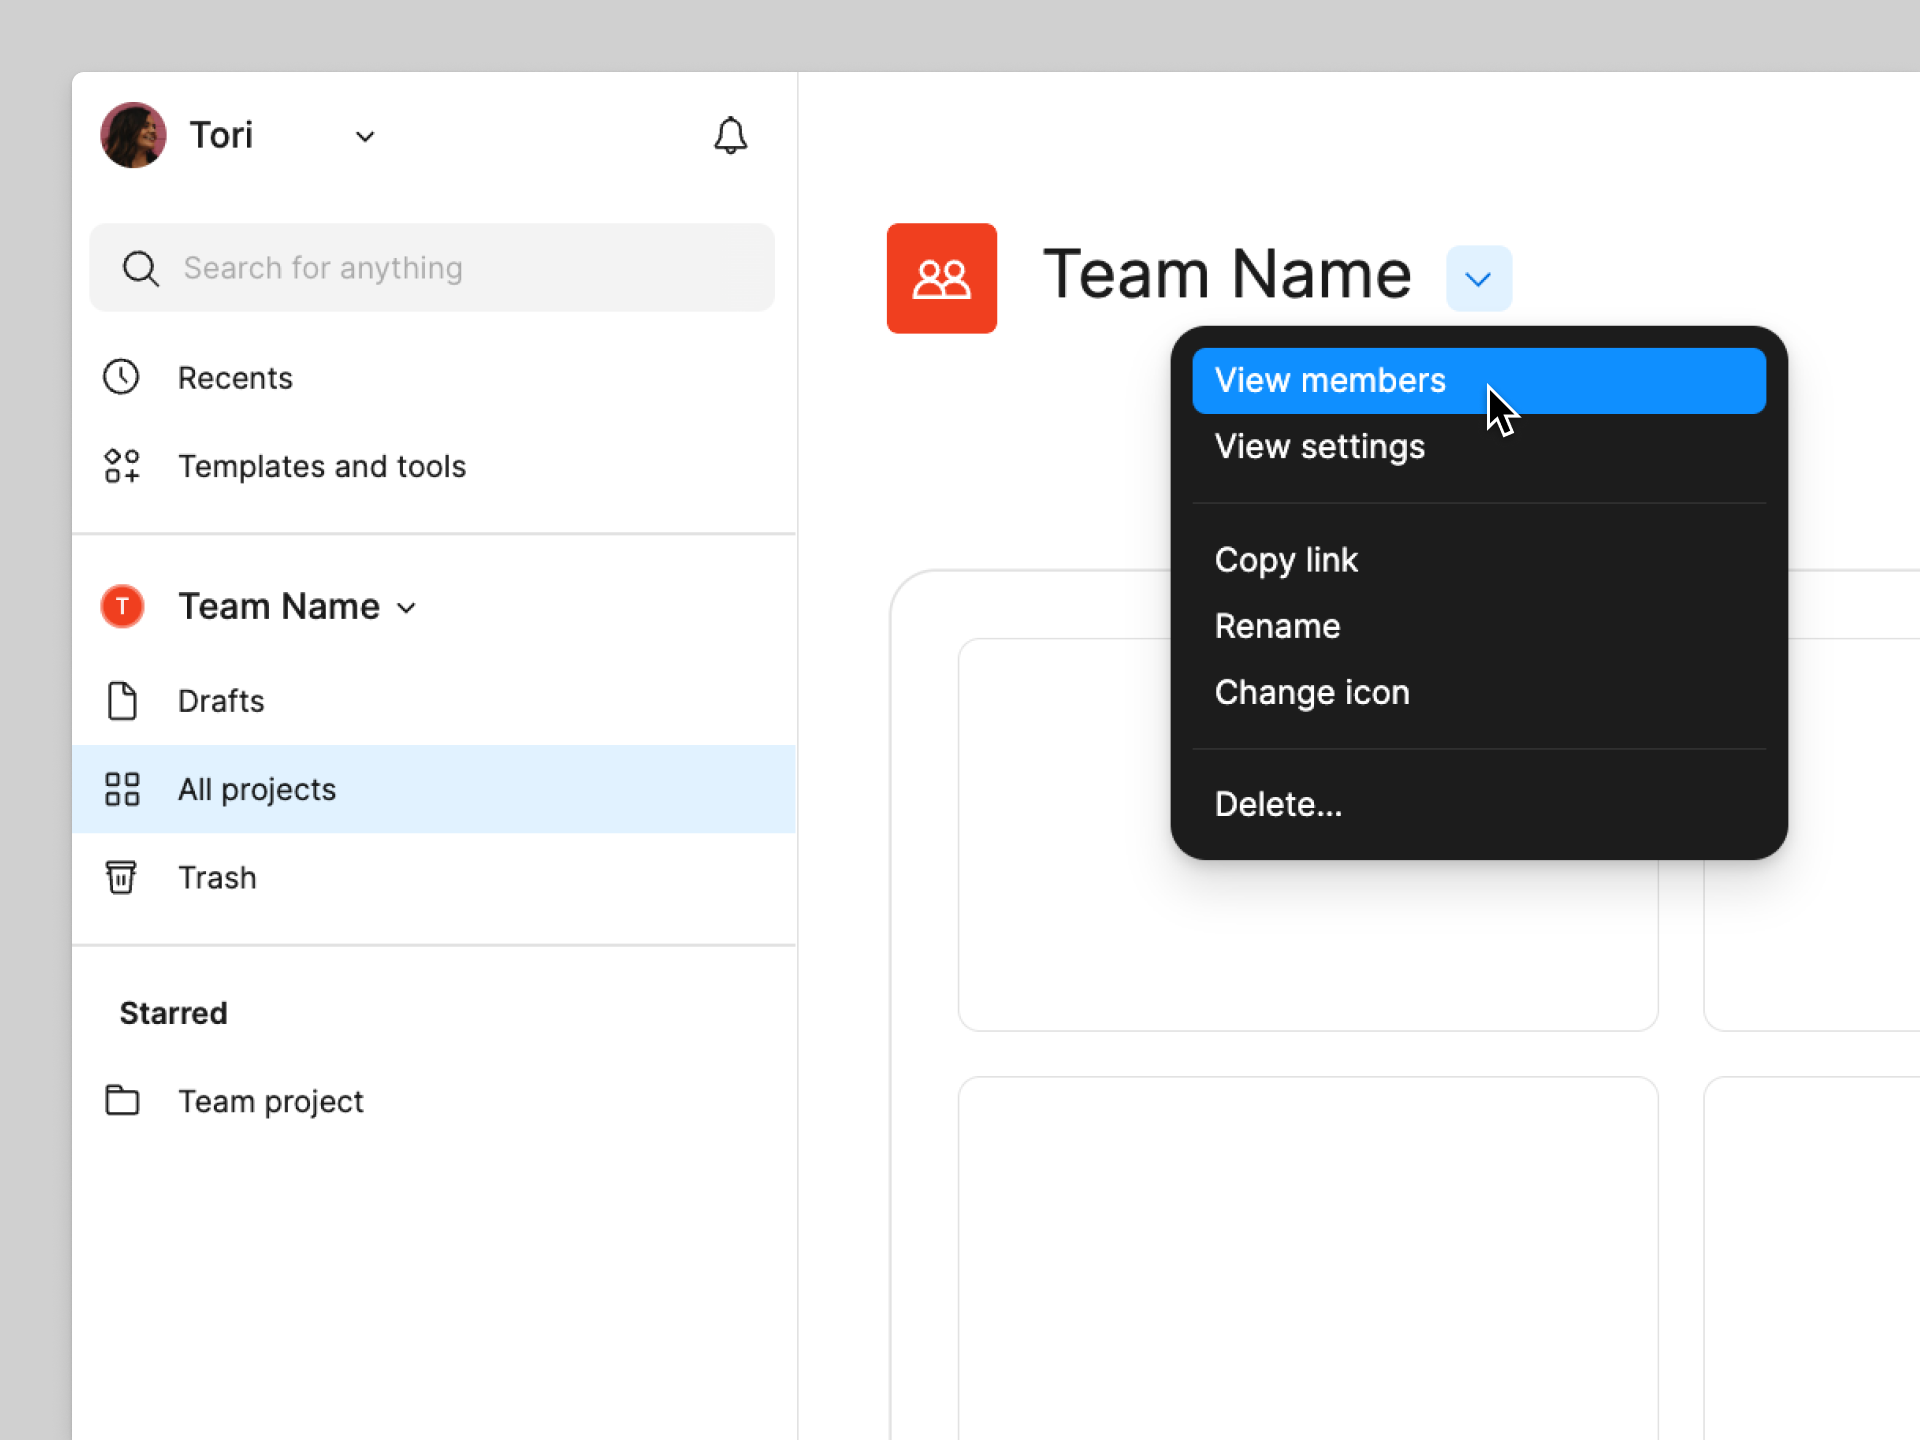Expand the sidebar Team Name chevron
The height and width of the screenshot is (1440, 1920).
point(406,608)
